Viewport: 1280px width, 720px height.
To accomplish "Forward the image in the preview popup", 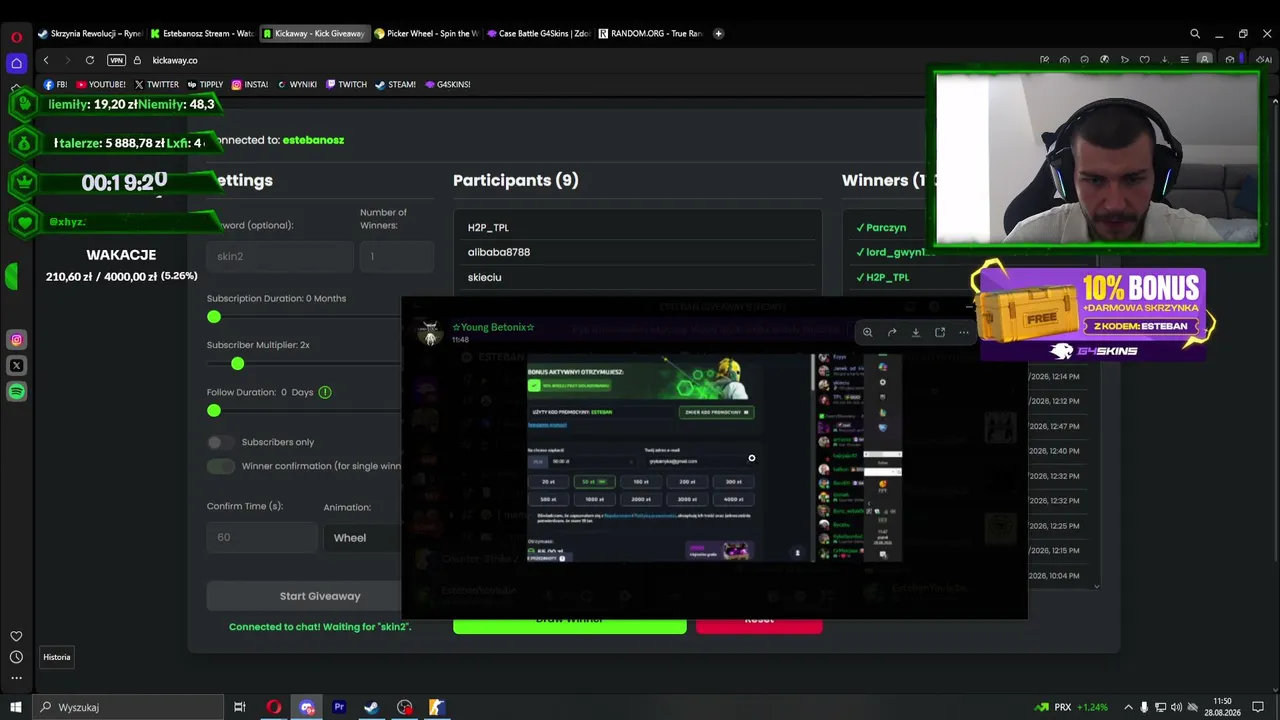I will pos(892,332).
